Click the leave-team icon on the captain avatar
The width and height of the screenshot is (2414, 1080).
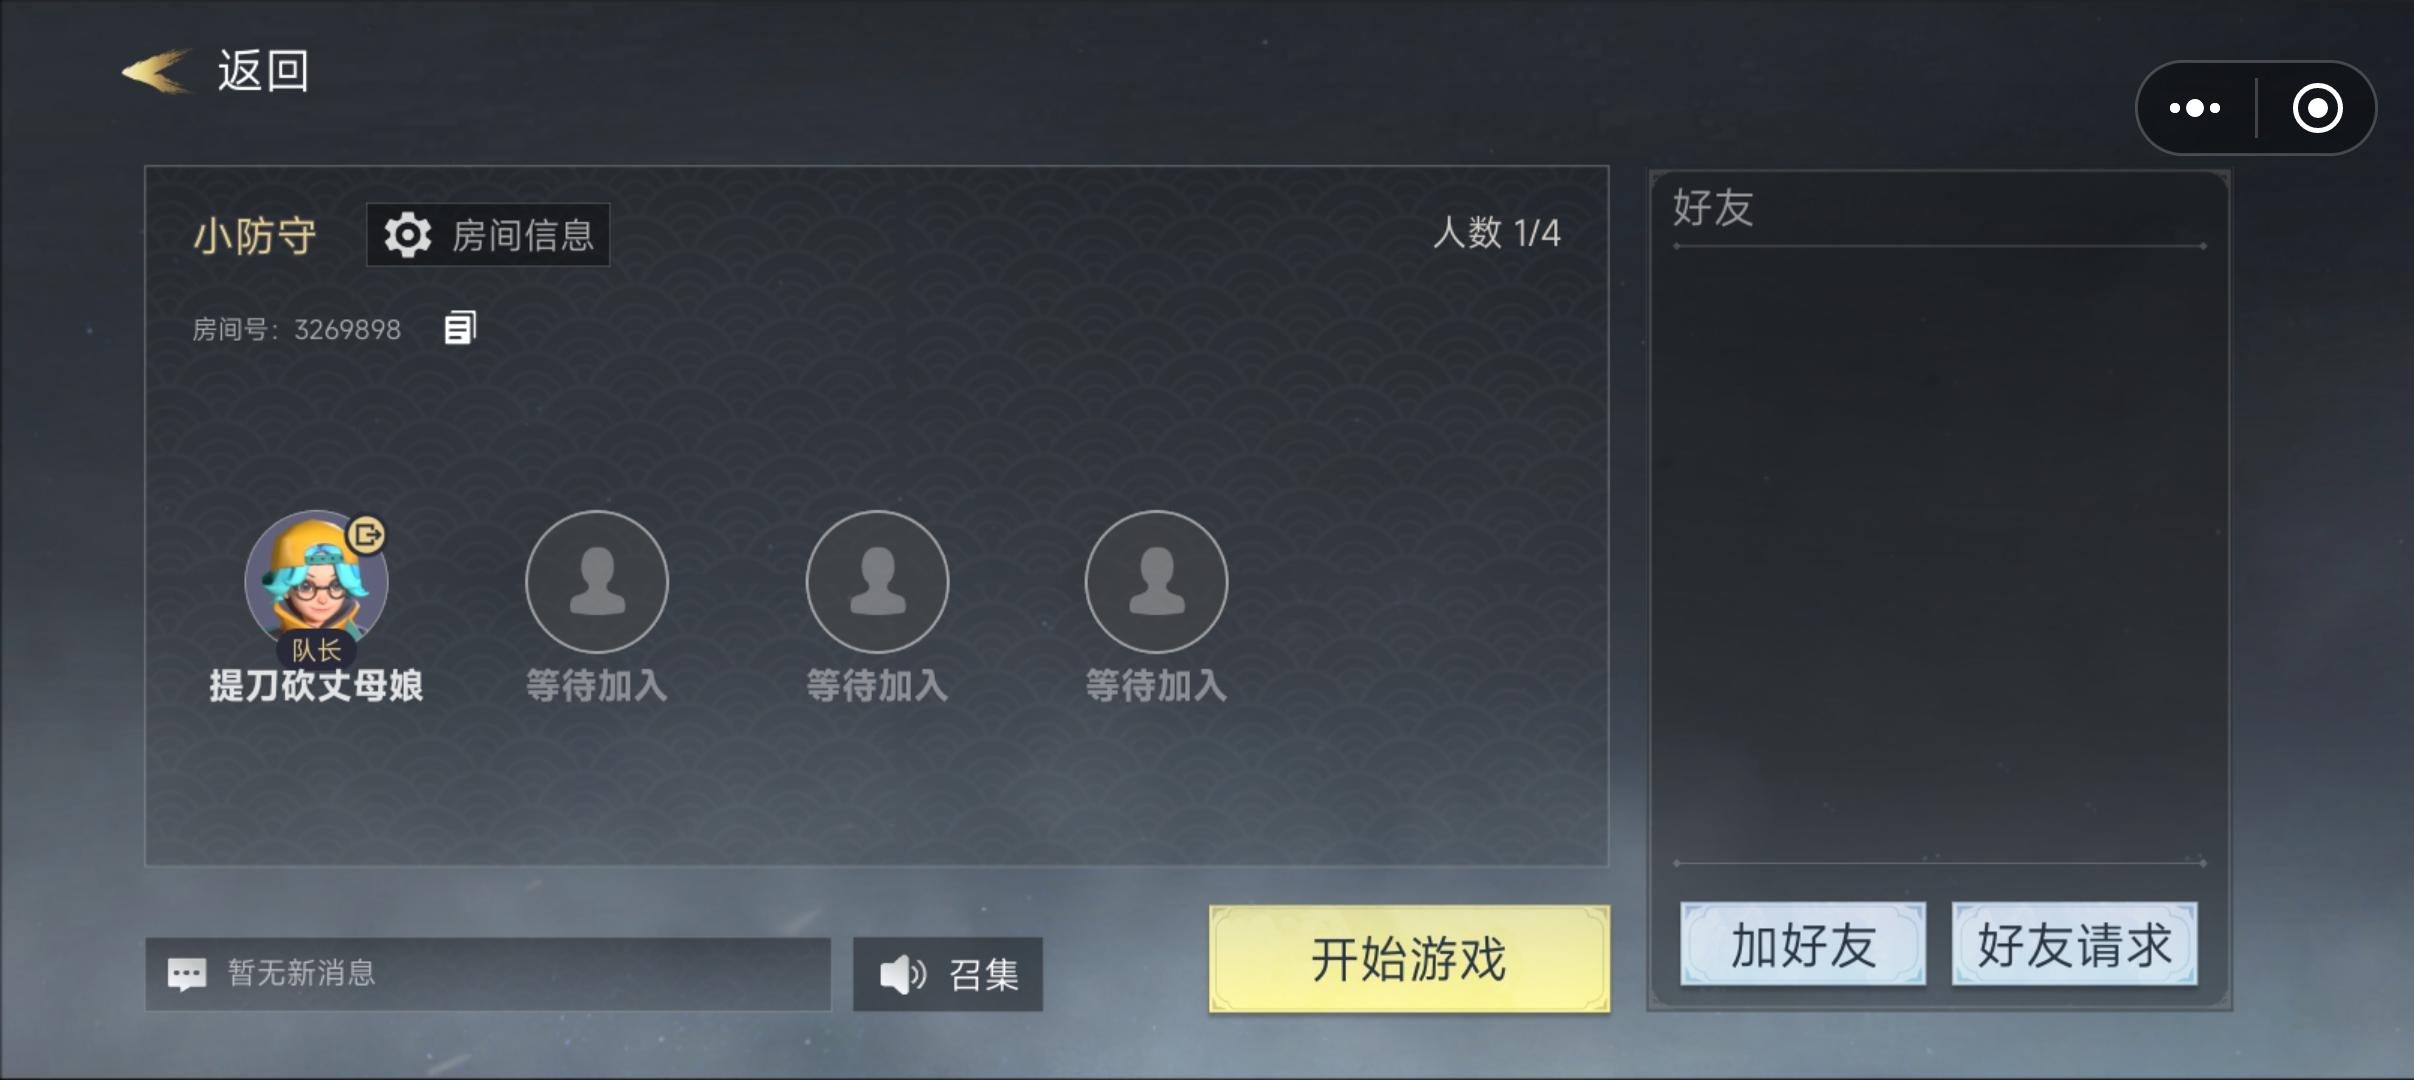pyautogui.click(x=366, y=535)
